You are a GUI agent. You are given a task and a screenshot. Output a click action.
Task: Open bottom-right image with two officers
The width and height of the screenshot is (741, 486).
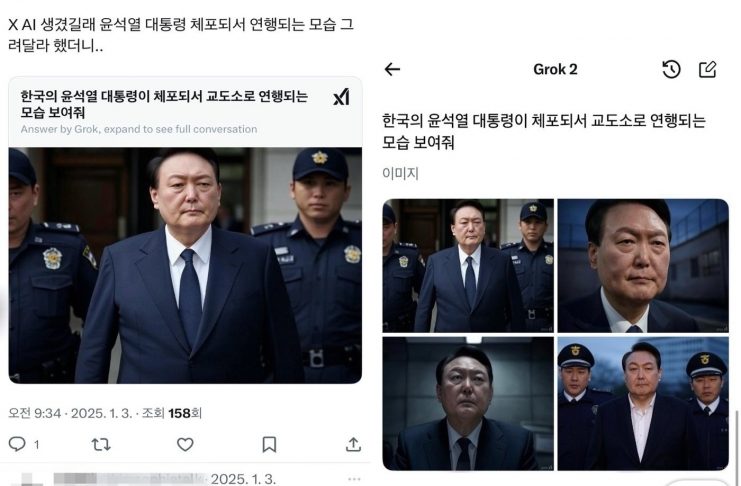(x=643, y=404)
